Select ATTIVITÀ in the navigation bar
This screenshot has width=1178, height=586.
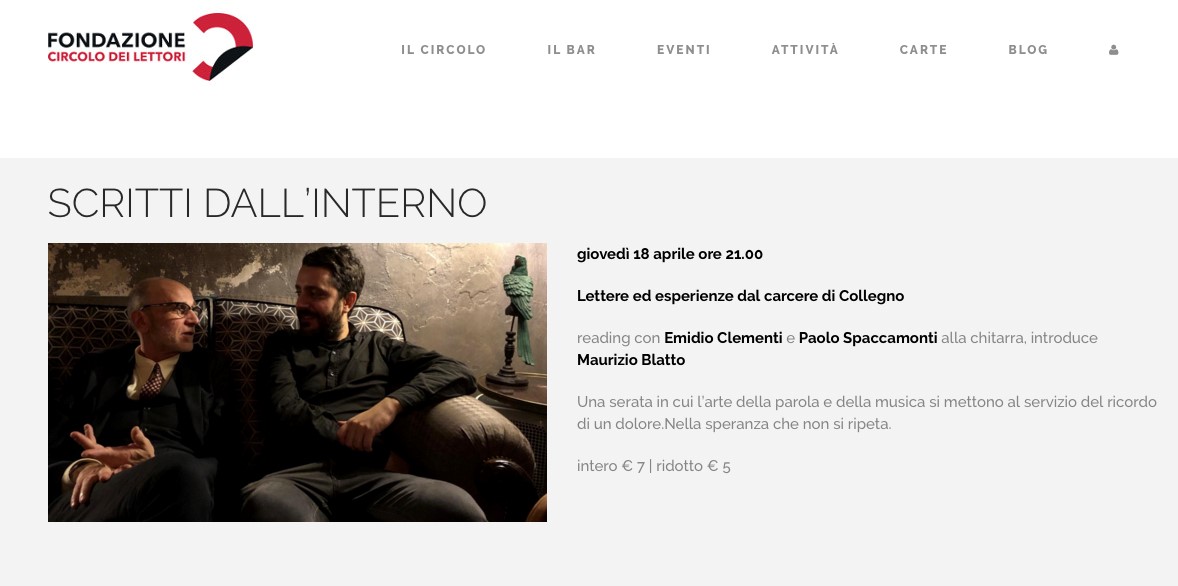[x=805, y=50]
